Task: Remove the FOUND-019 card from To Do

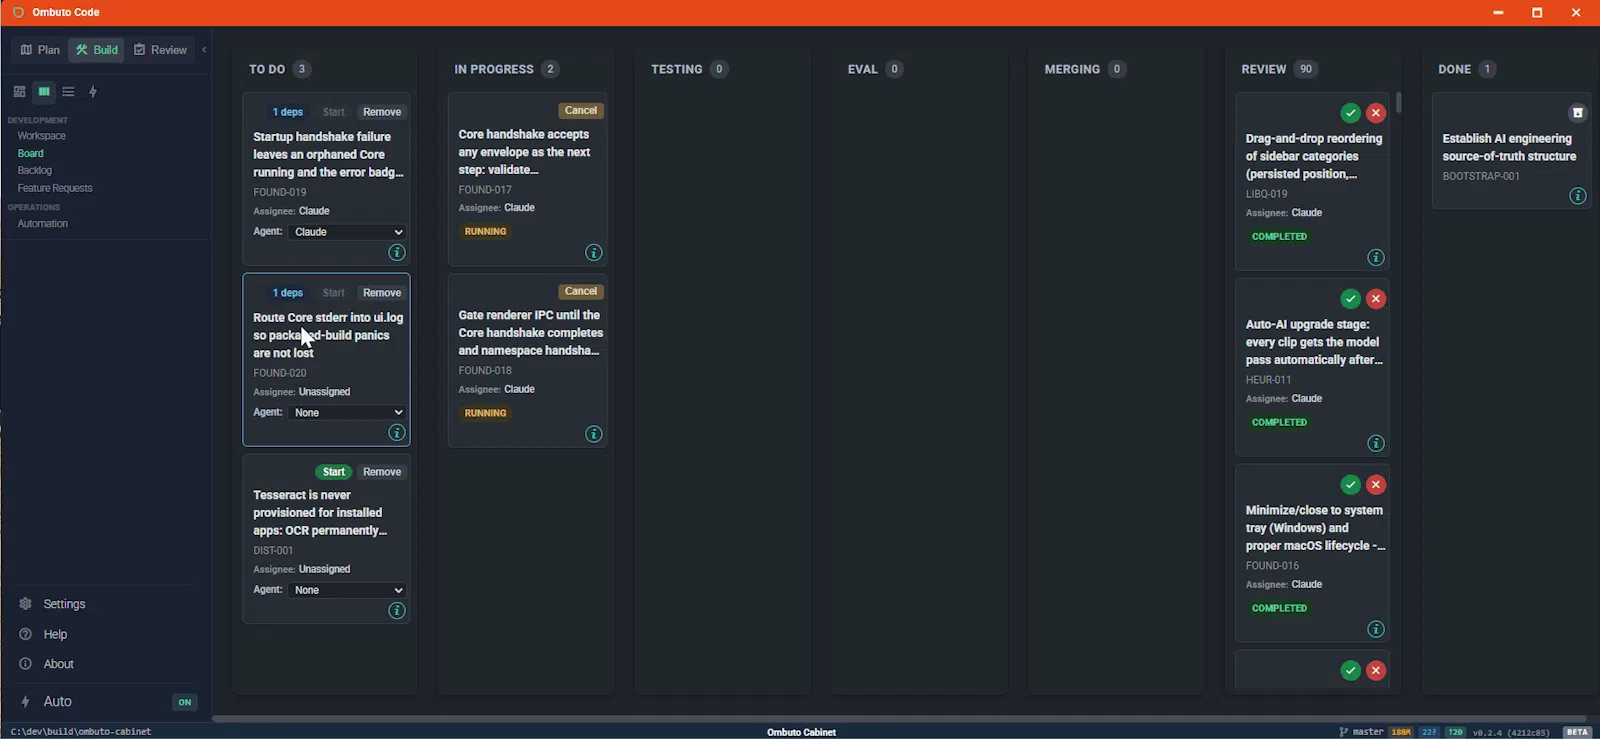Action: point(382,112)
